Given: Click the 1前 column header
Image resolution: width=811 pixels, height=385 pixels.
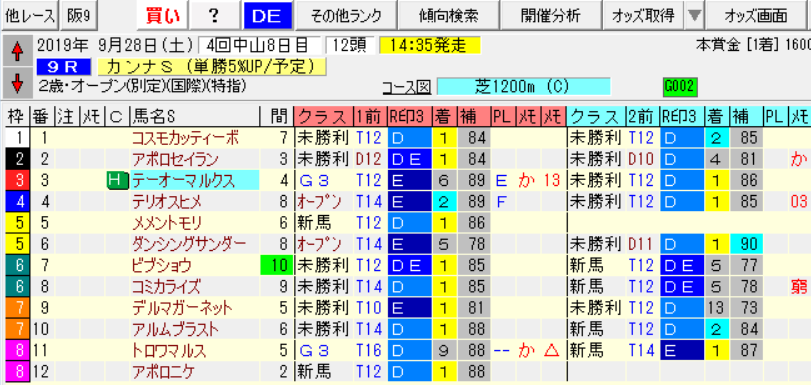Looking at the screenshot, I should [x=370, y=117].
